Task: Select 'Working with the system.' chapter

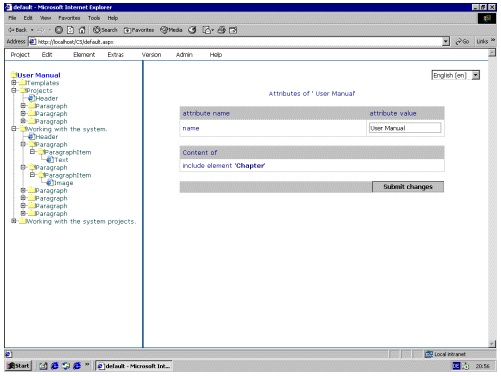Action: tap(67, 129)
